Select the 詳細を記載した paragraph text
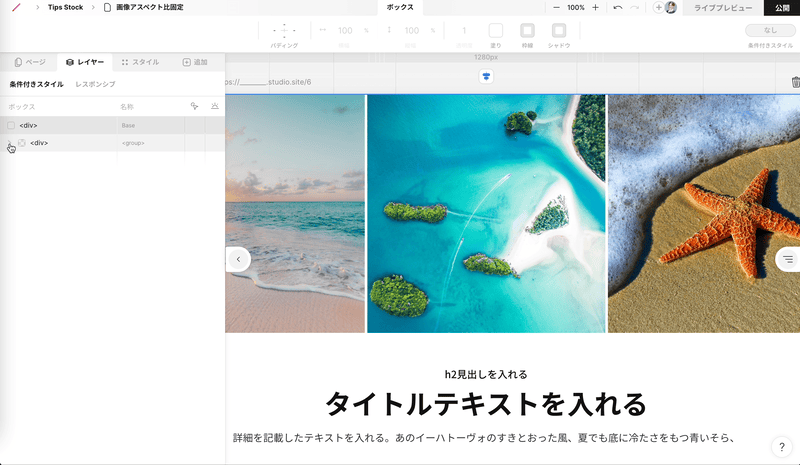The image size is (800, 465). coord(484,437)
